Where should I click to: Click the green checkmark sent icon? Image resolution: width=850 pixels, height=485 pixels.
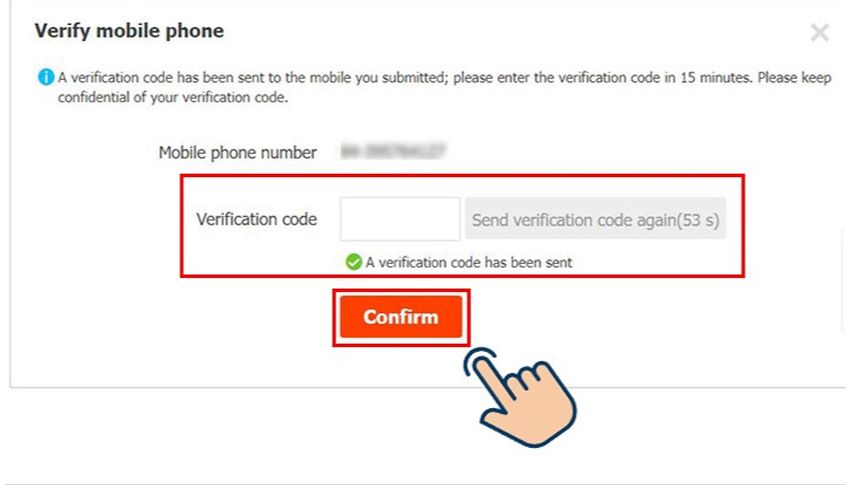point(353,262)
